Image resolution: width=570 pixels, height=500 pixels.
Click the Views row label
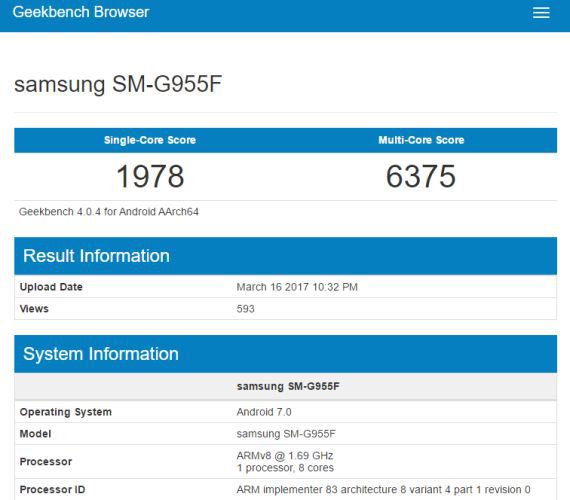[x=34, y=309]
